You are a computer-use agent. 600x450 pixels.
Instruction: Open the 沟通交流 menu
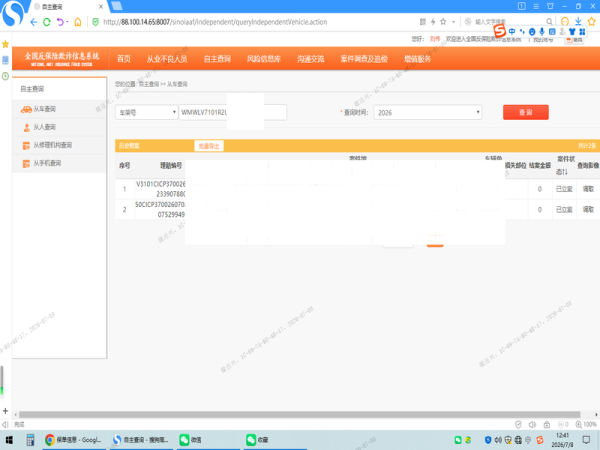coord(311,59)
